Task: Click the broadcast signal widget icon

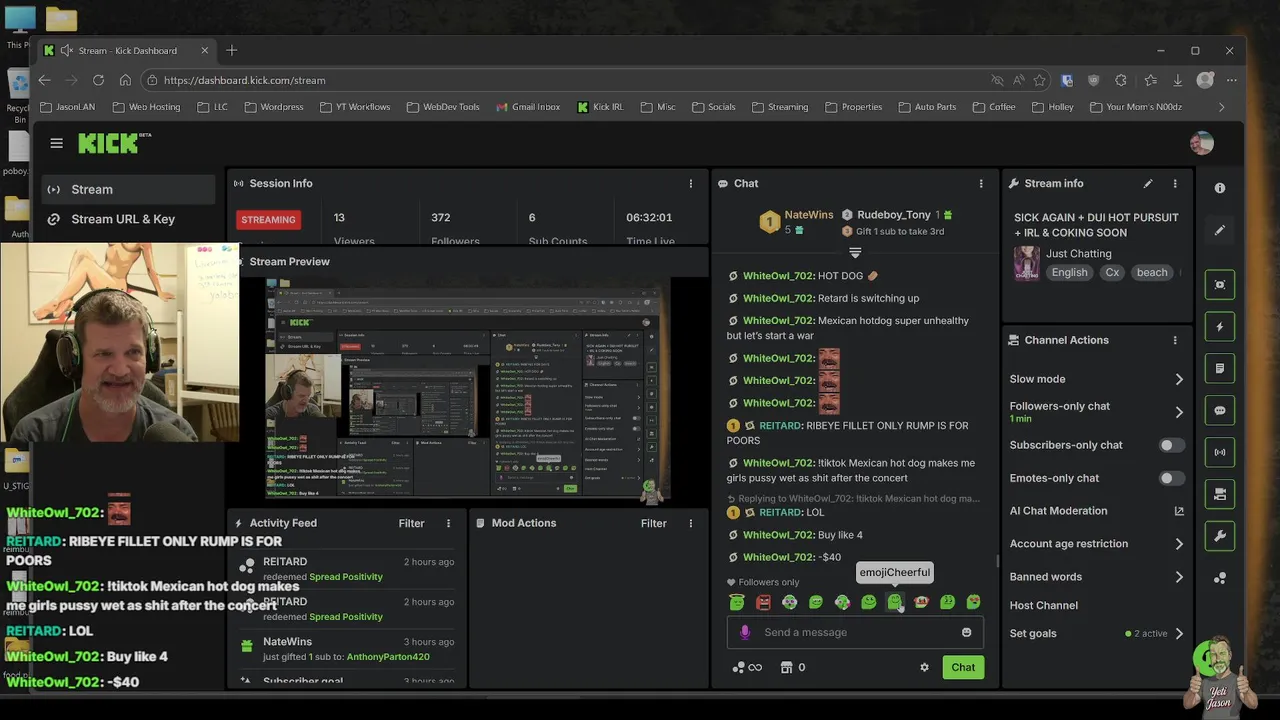Action: point(1220,452)
